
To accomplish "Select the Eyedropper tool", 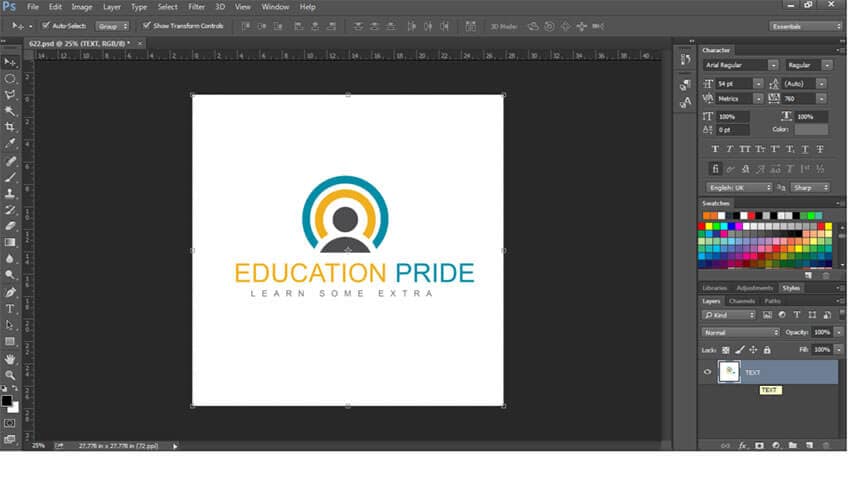I will (10, 143).
